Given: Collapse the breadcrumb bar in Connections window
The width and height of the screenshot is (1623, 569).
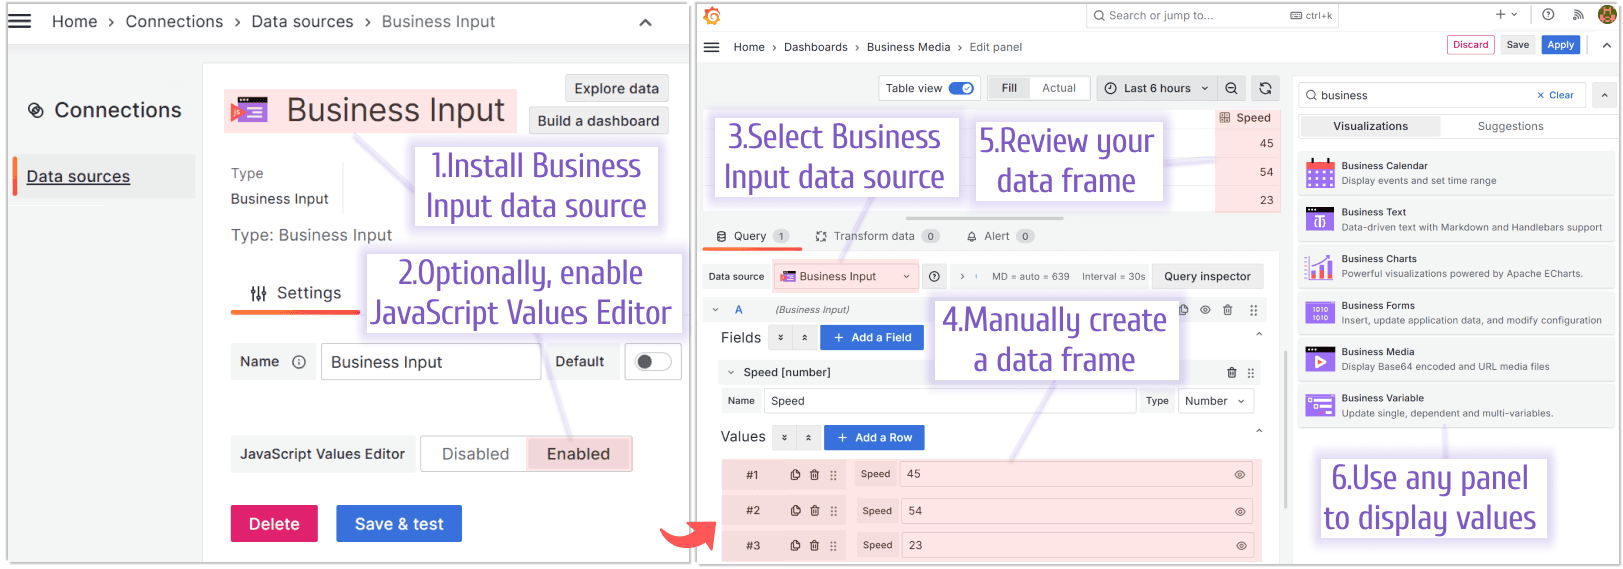Looking at the screenshot, I should coord(645,22).
